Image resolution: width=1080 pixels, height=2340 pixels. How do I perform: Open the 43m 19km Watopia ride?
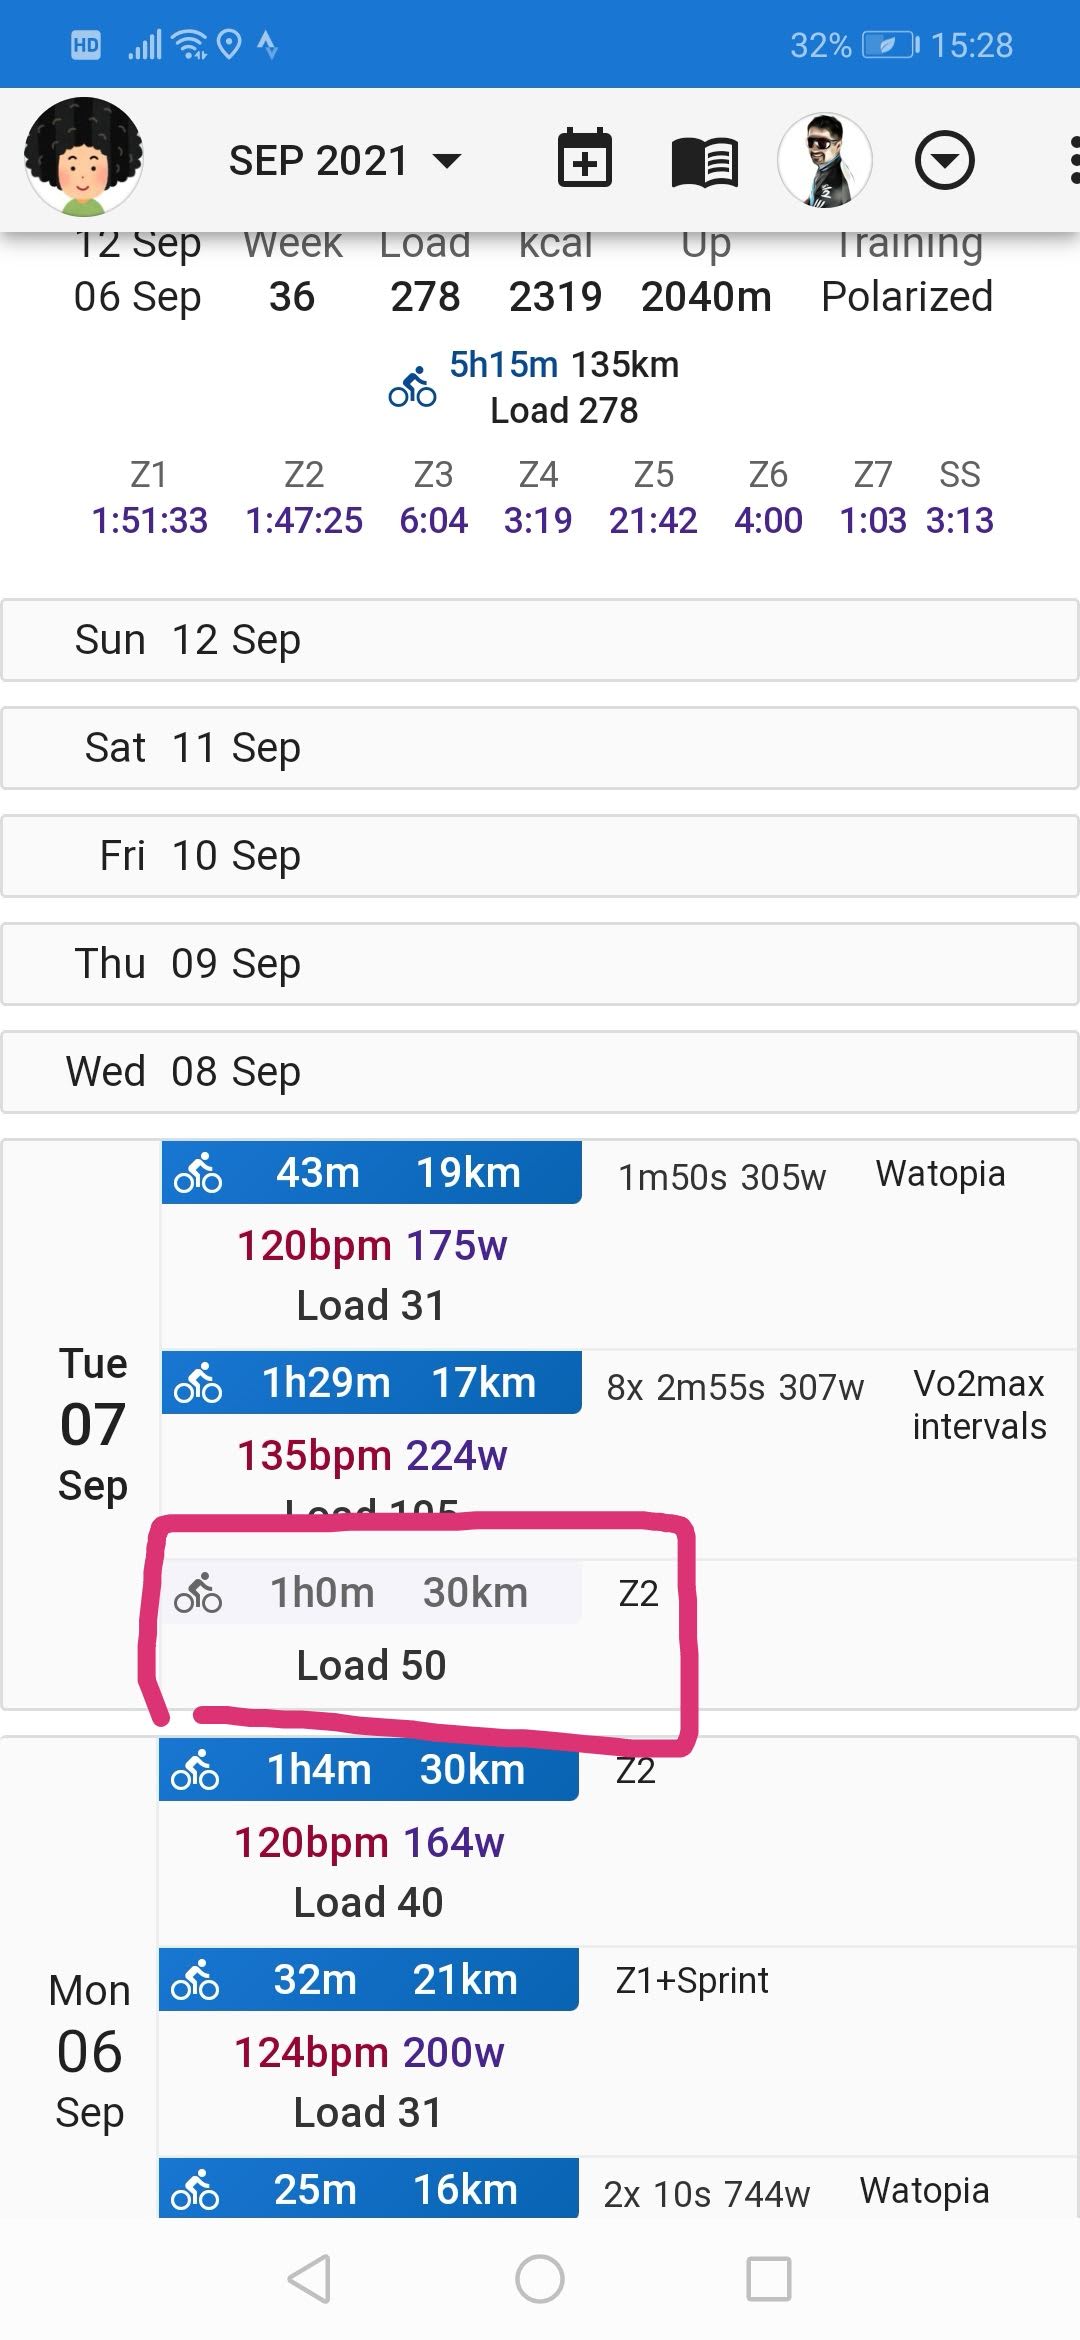click(372, 1173)
